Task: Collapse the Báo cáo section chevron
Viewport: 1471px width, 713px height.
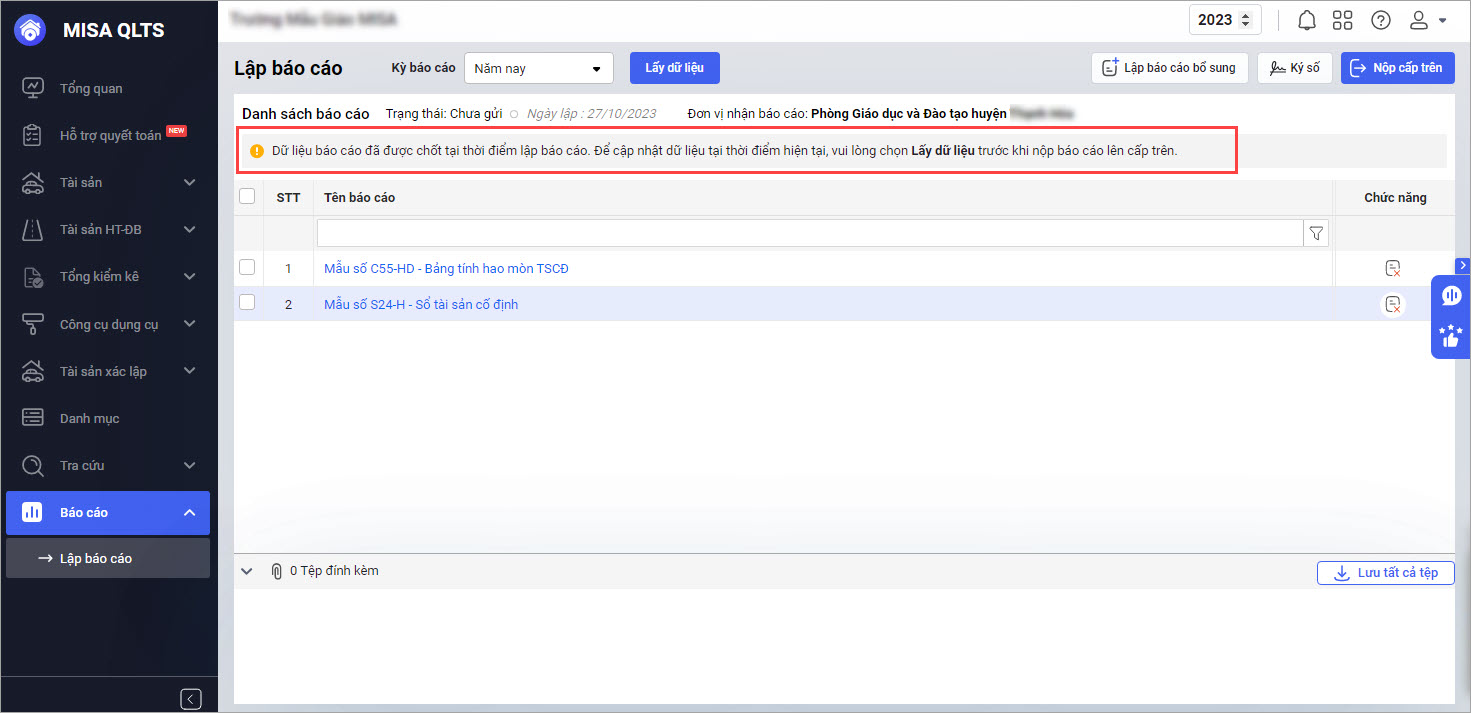Action: tap(190, 512)
